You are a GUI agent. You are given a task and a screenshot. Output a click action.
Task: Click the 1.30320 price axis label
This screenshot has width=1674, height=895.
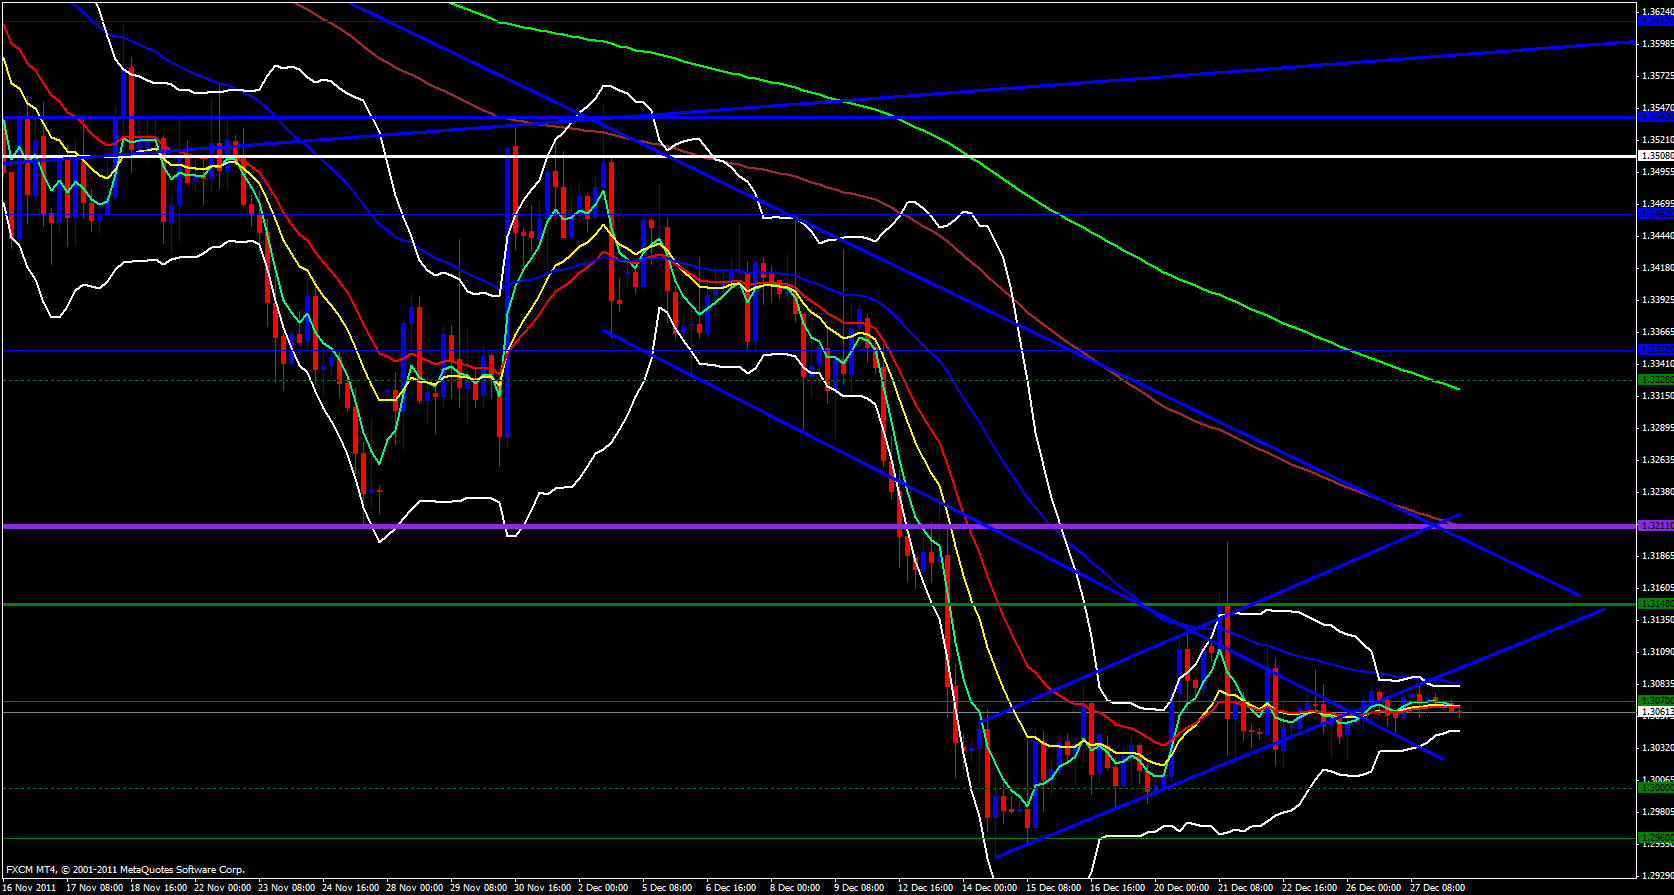pyautogui.click(x=1657, y=748)
